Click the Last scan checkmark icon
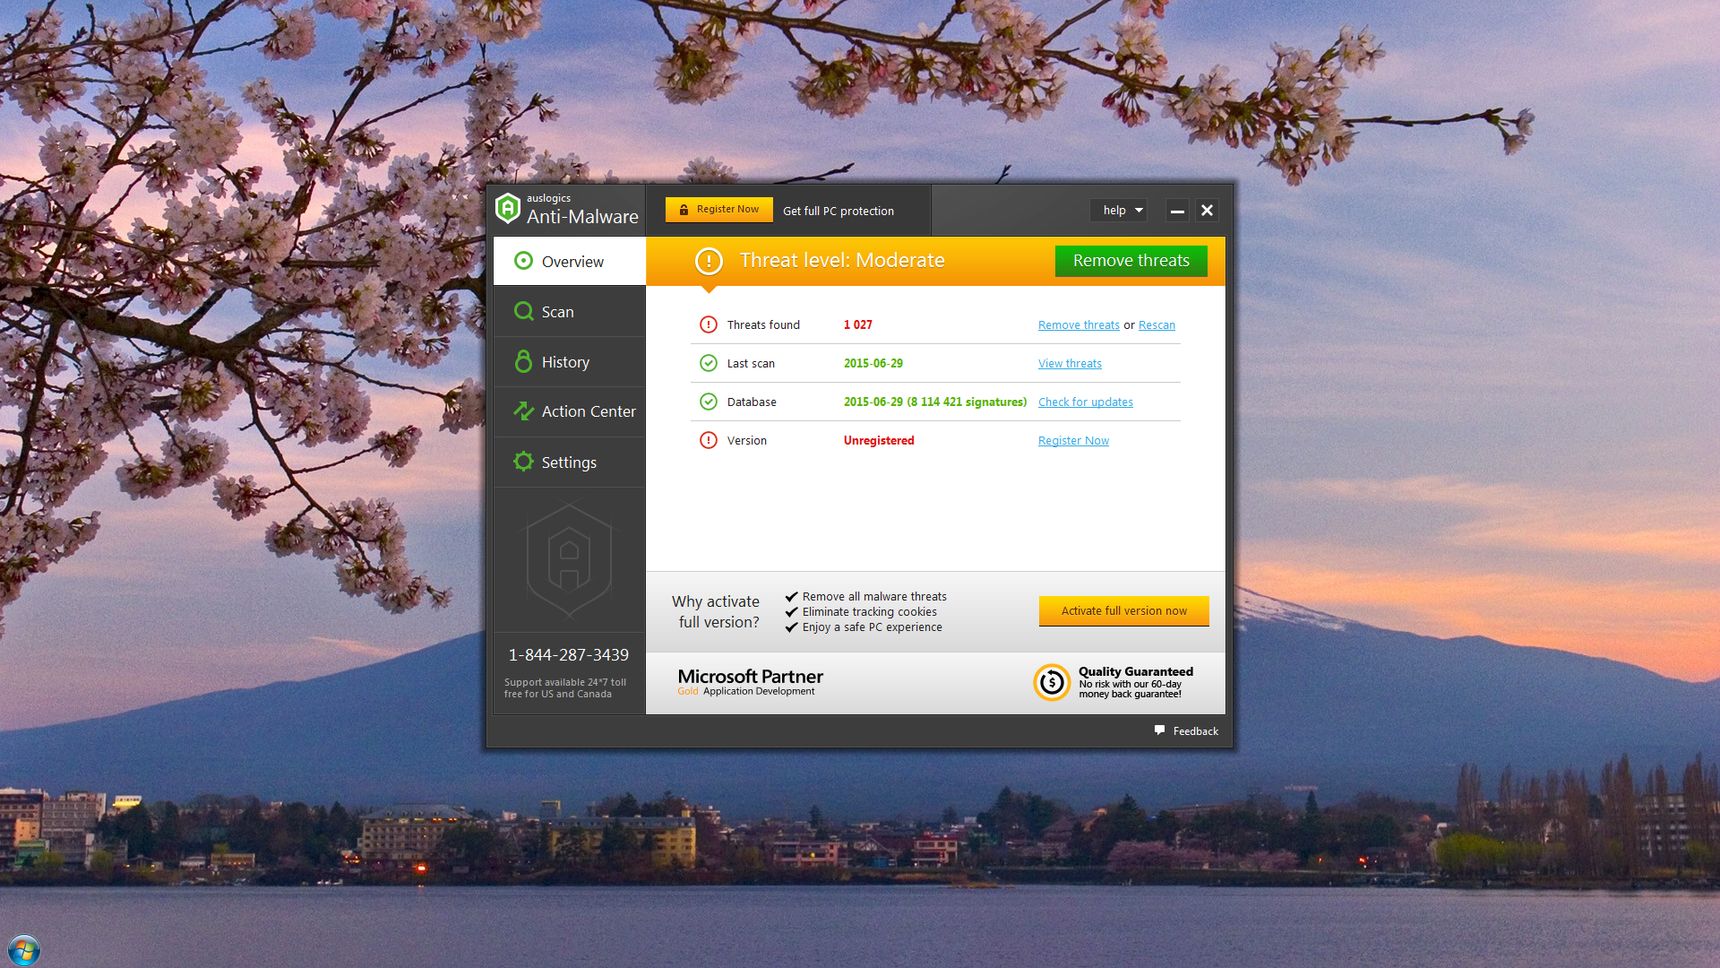Screen dimensions: 1720x968 click(x=708, y=363)
